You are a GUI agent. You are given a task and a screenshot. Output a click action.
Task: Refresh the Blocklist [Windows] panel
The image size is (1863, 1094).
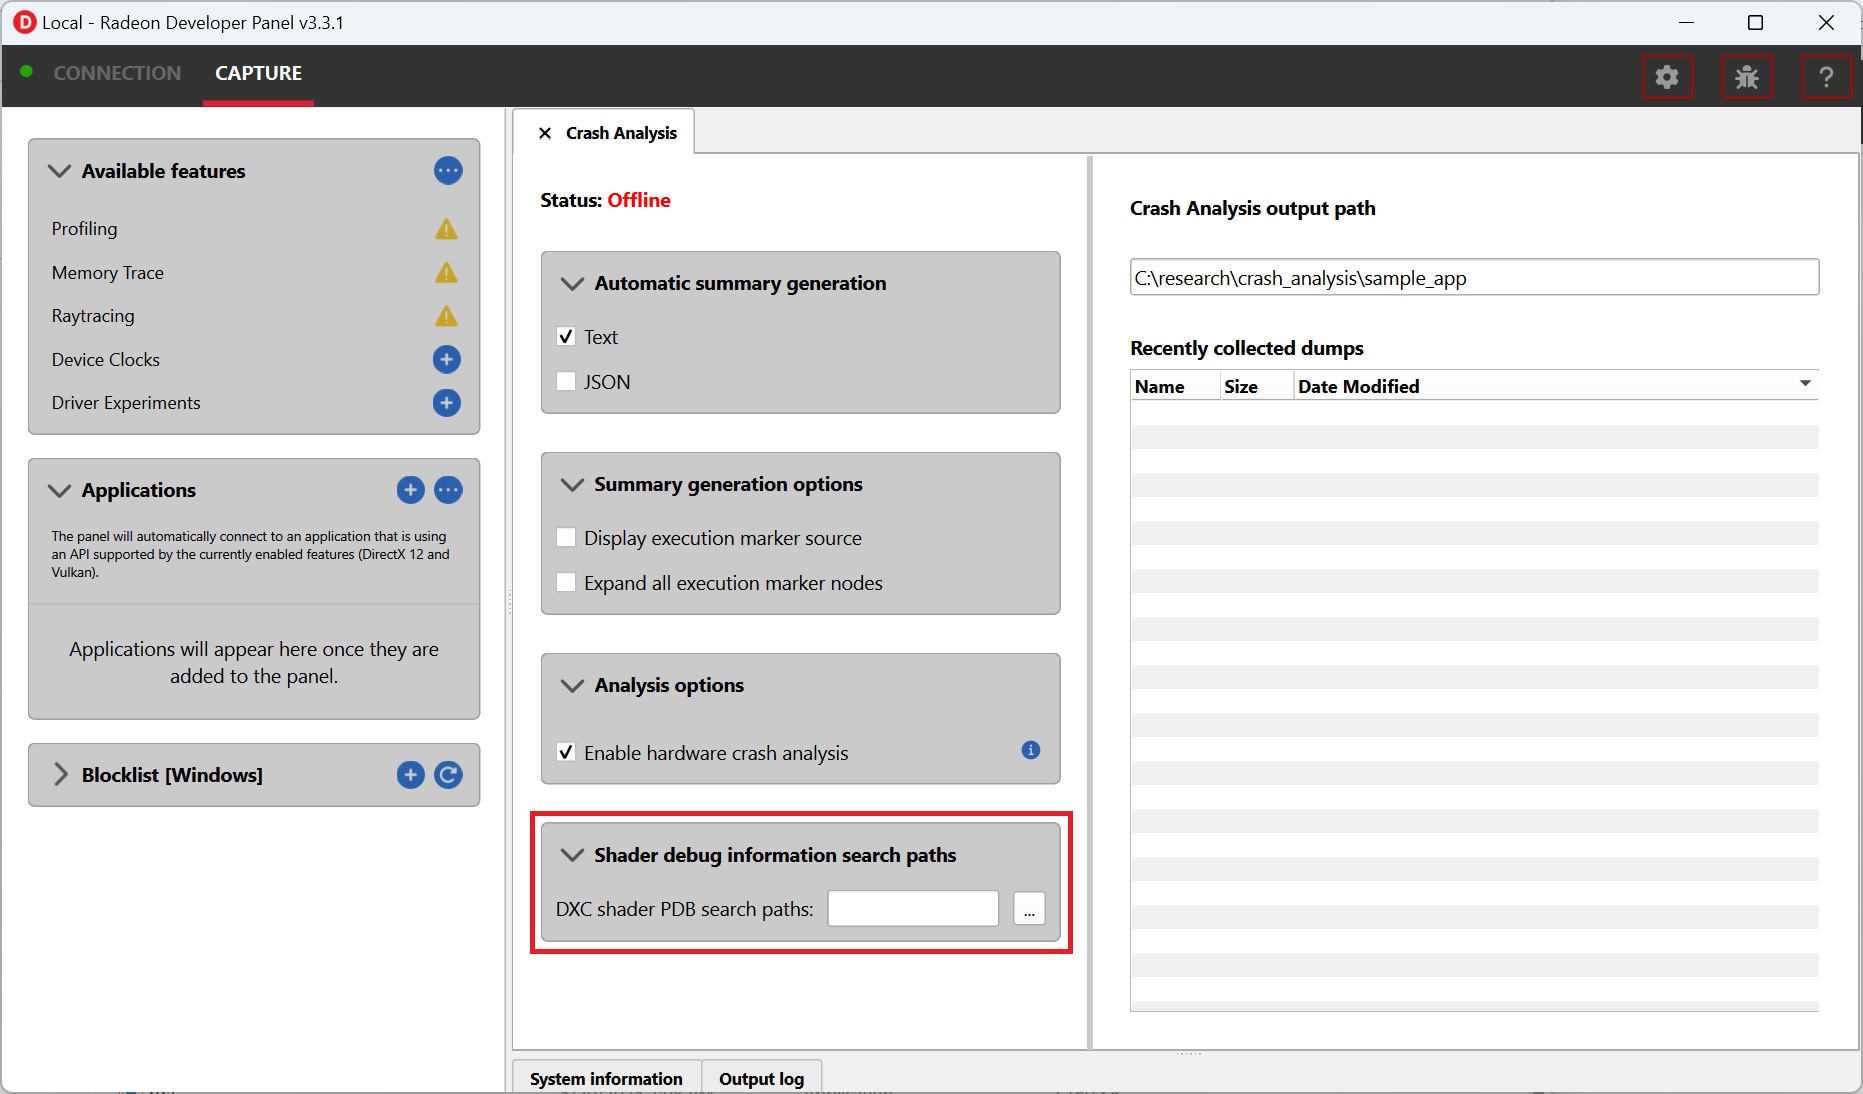click(448, 775)
